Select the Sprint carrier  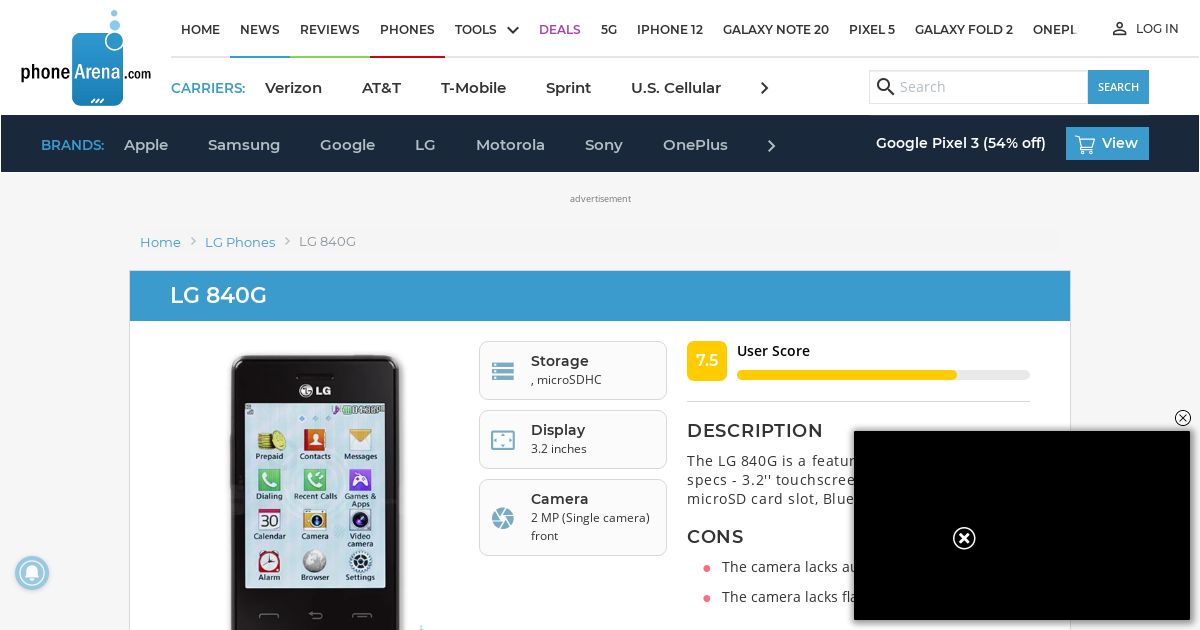[568, 88]
